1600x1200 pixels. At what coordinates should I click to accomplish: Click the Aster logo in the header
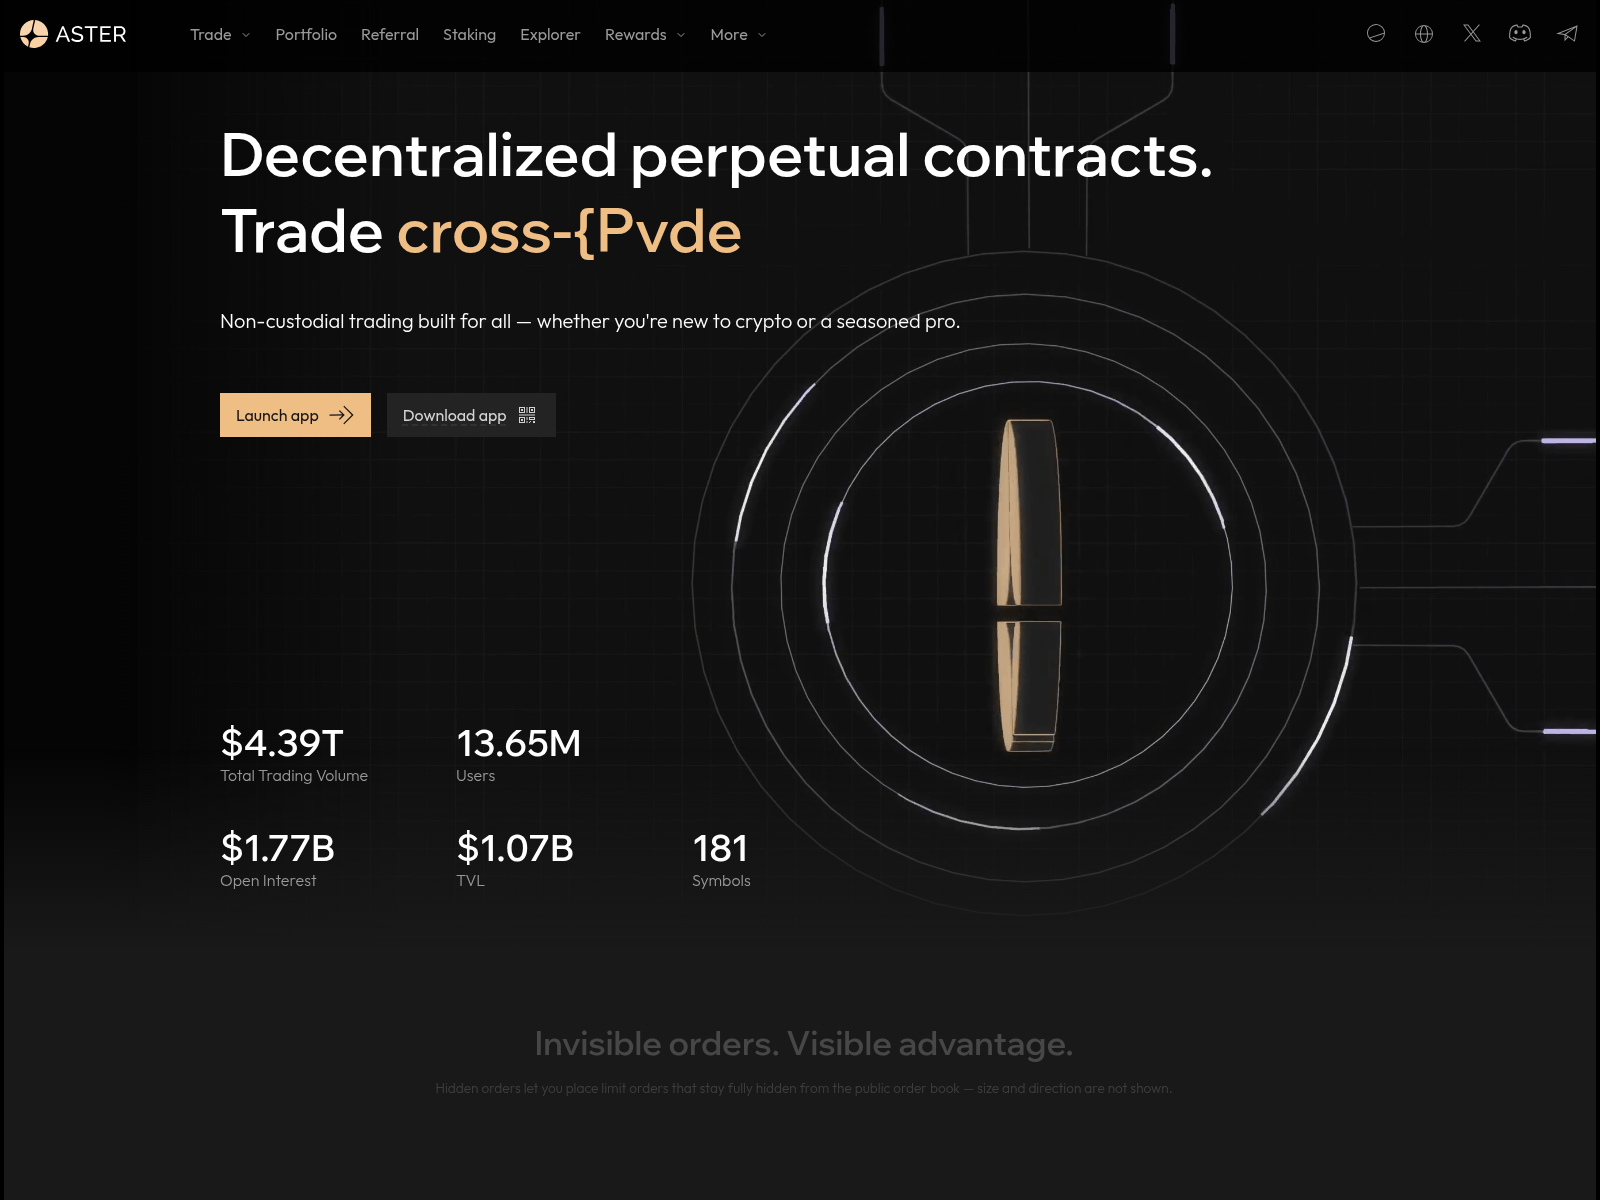click(73, 34)
